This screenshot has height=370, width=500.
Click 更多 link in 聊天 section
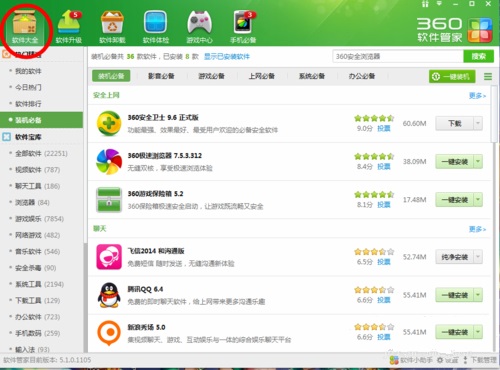pyautogui.click(x=477, y=229)
